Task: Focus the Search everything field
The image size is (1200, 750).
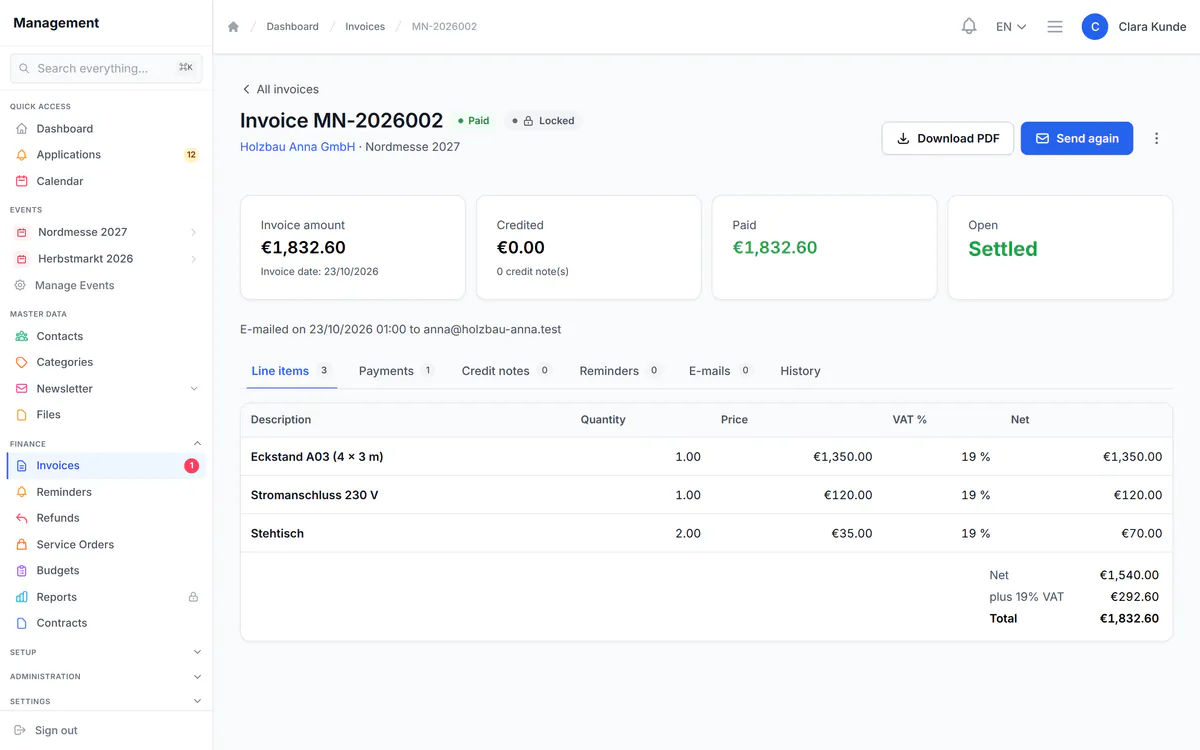Action: 106,68
